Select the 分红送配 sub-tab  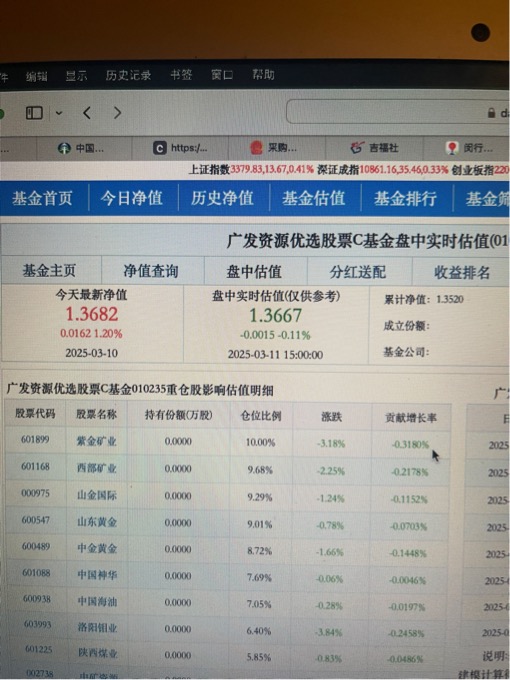pyautogui.click(x=358, y=272)
